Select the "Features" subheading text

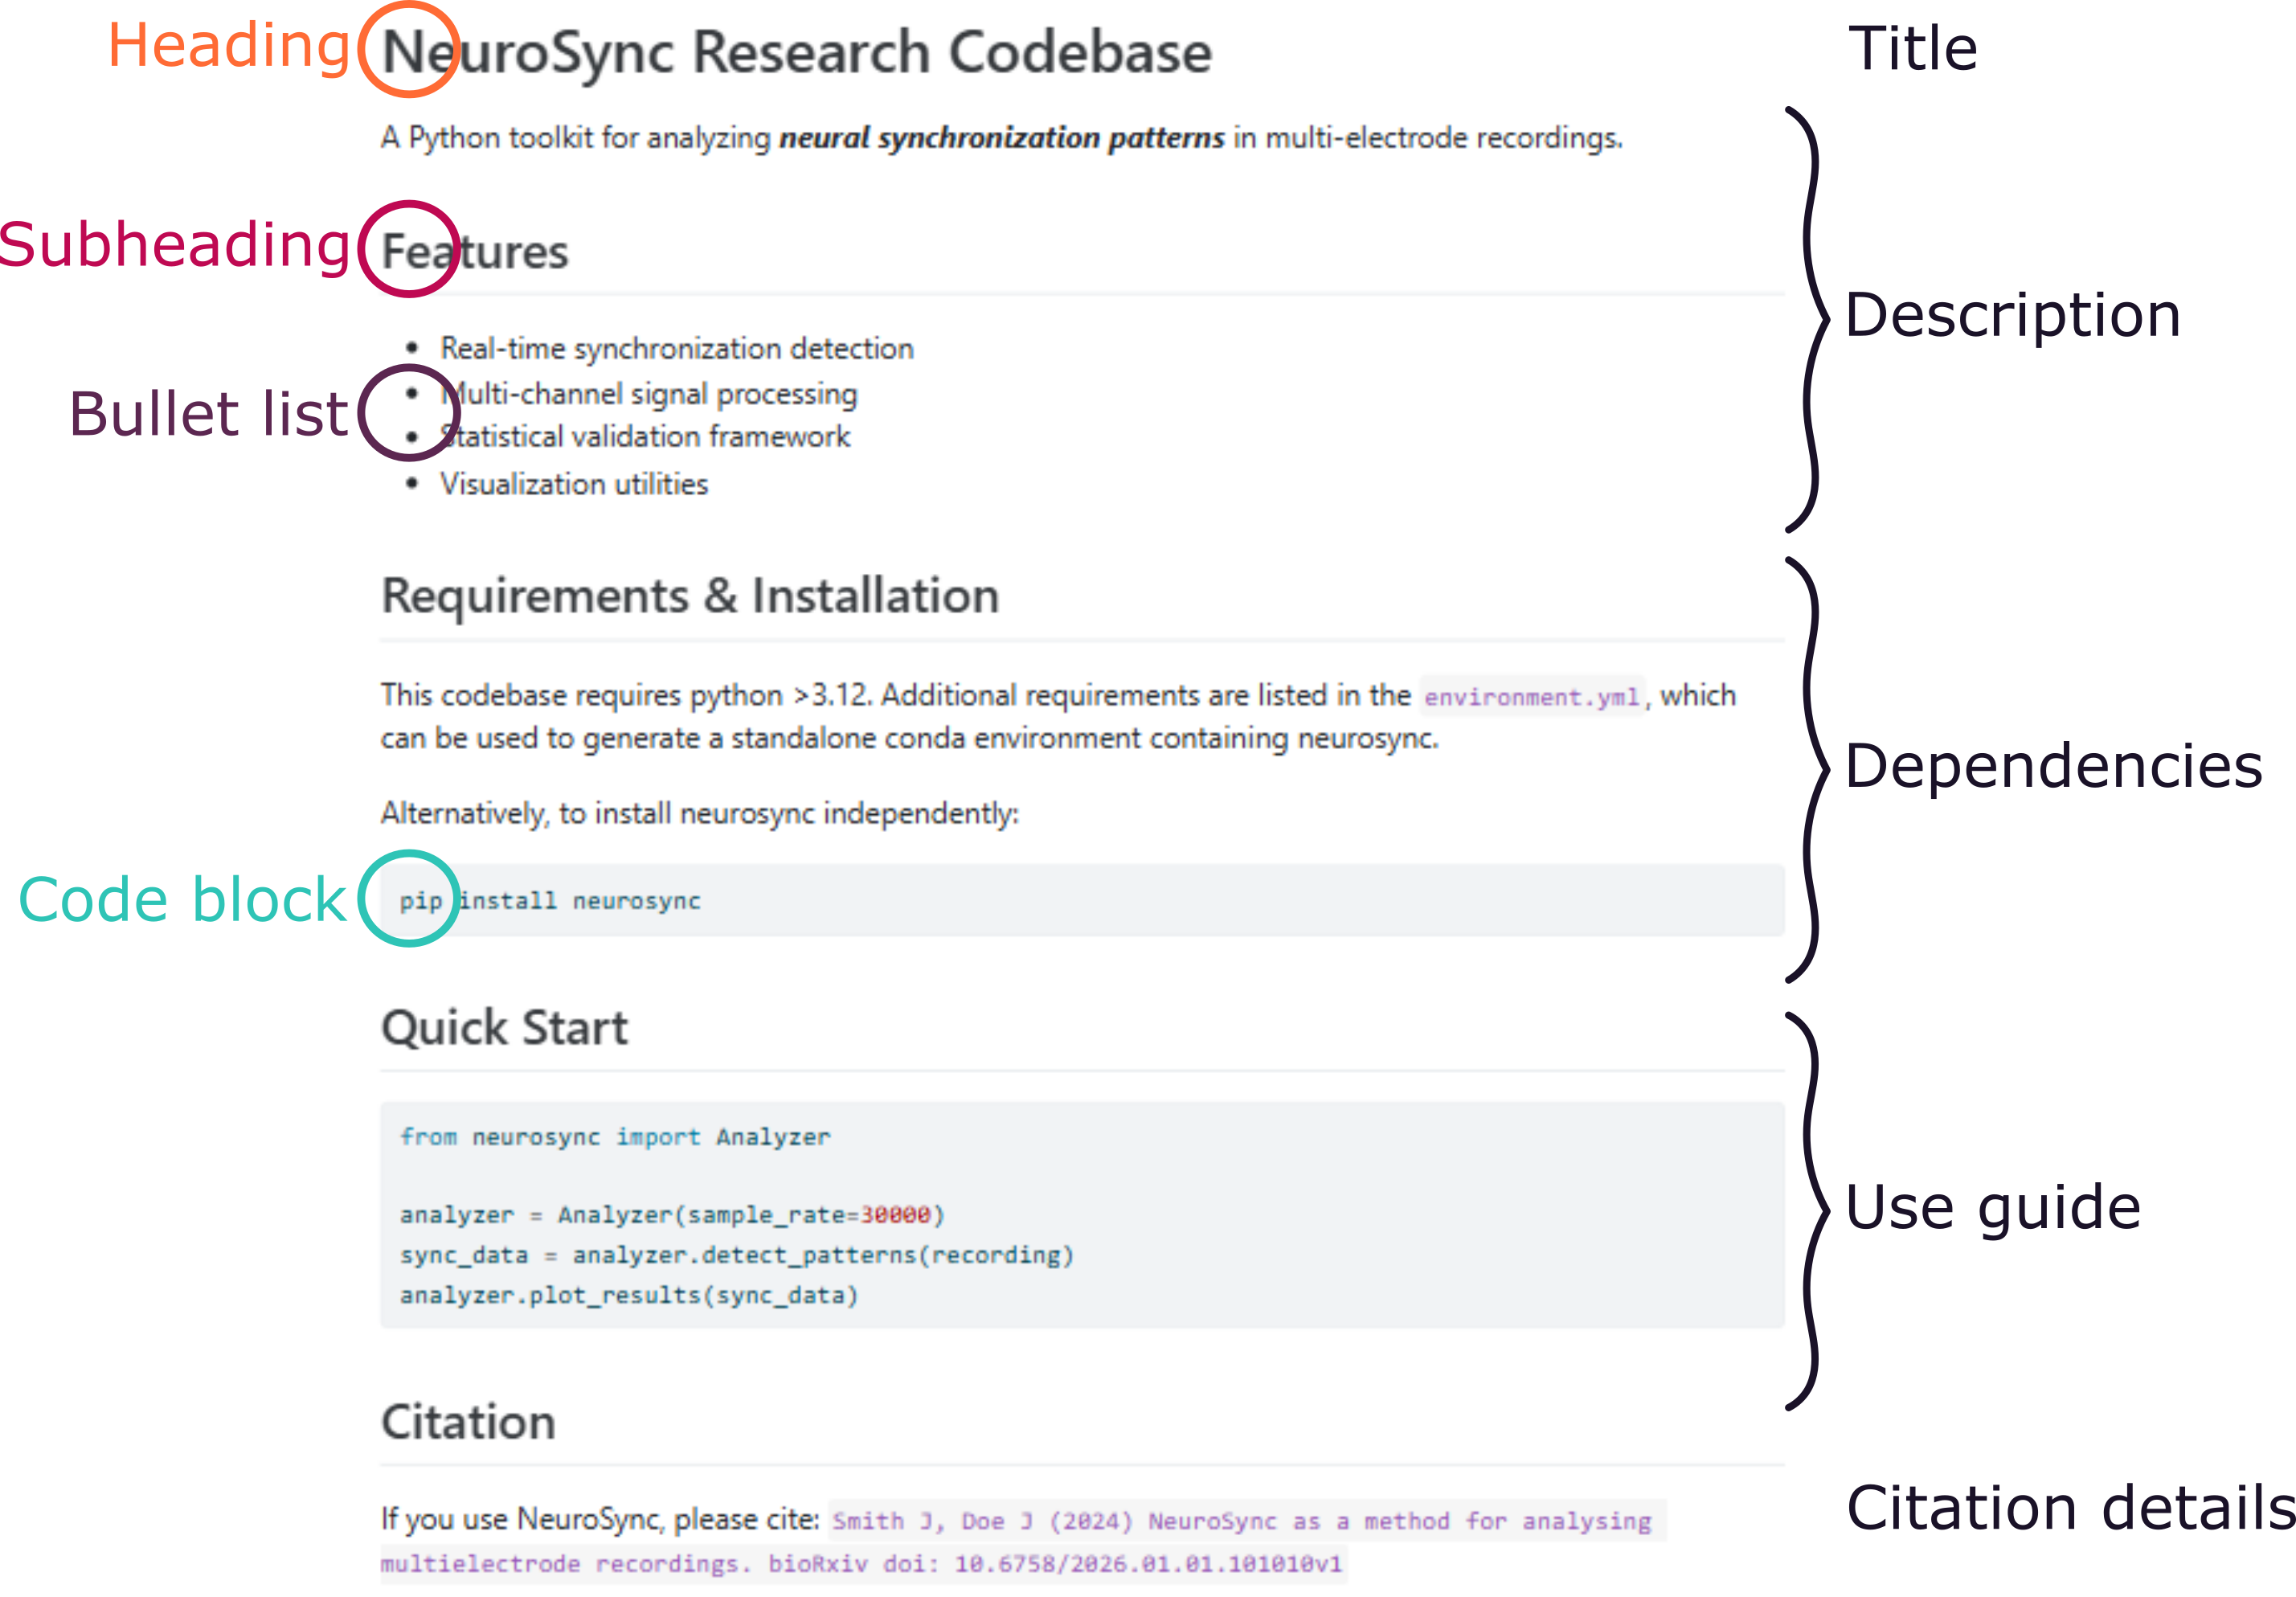click(x=474, y=252)
